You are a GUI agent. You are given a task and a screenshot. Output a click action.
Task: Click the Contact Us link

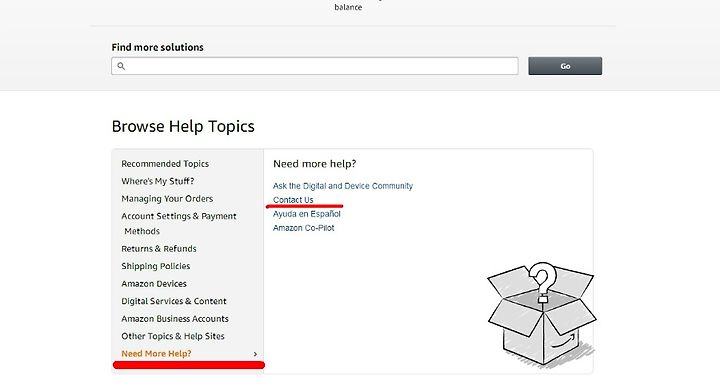click(293, 200)
